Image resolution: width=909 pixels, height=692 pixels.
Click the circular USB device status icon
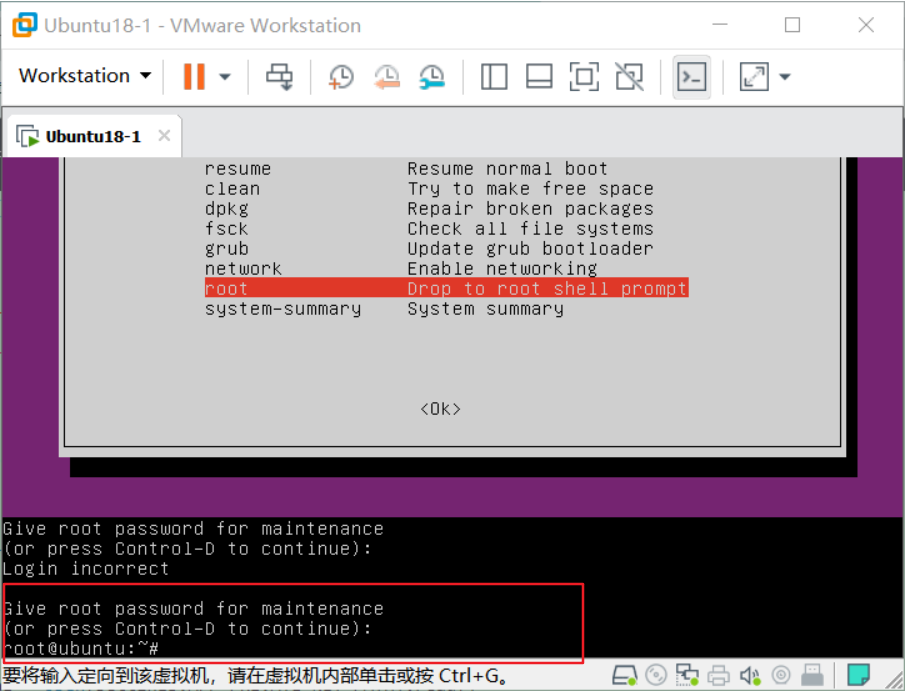point(781,675)
